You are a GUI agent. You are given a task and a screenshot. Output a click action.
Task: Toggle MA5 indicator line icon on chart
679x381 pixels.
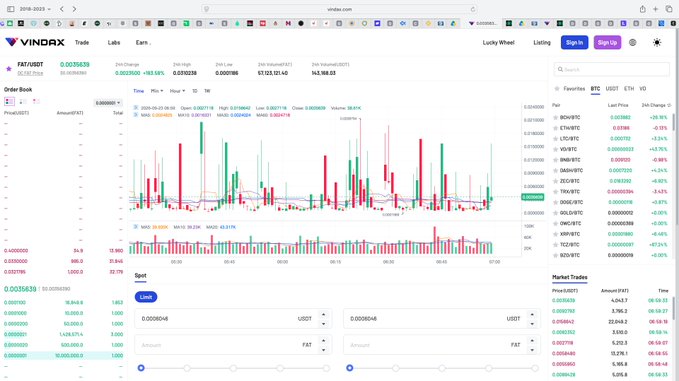[x=136, y=115]
